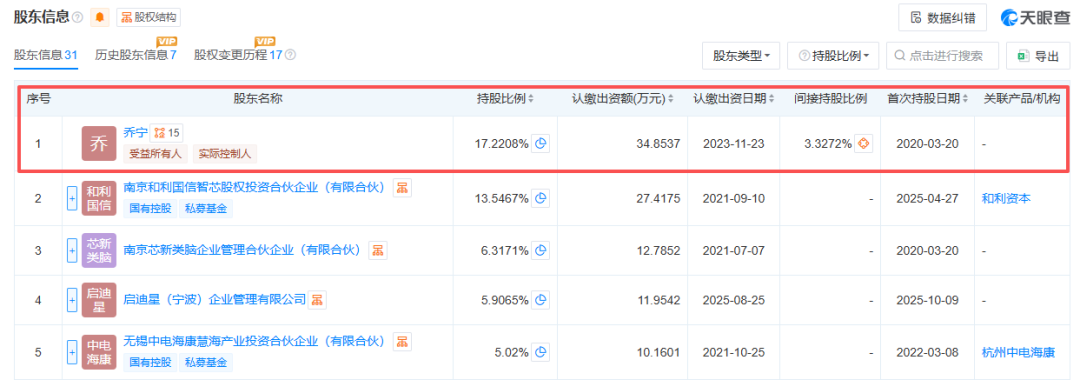The image size is (1080, 380).
Task: Open the 持股比例 dropdown filter
Action: coord(833,56)
